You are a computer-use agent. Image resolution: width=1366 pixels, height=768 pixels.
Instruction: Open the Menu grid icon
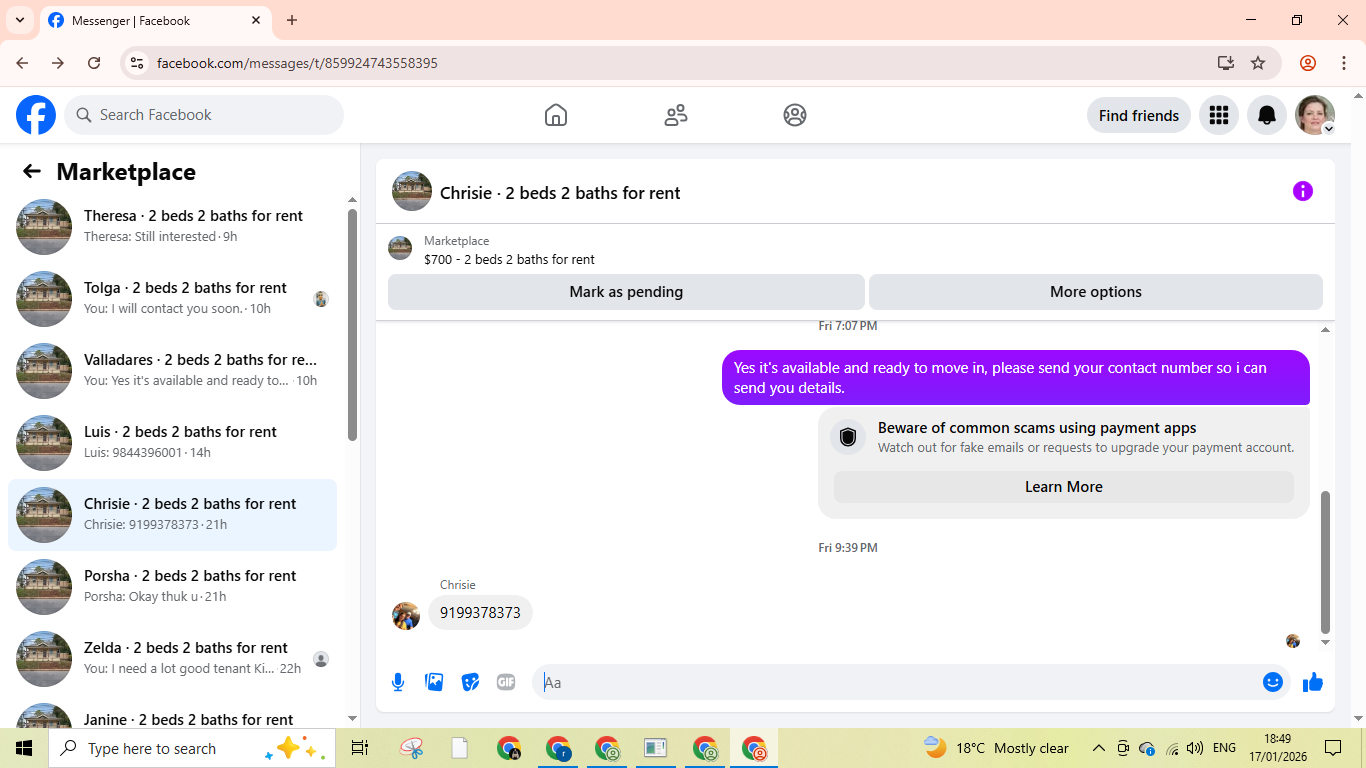pyautogui.click(x=1218, y=115)
